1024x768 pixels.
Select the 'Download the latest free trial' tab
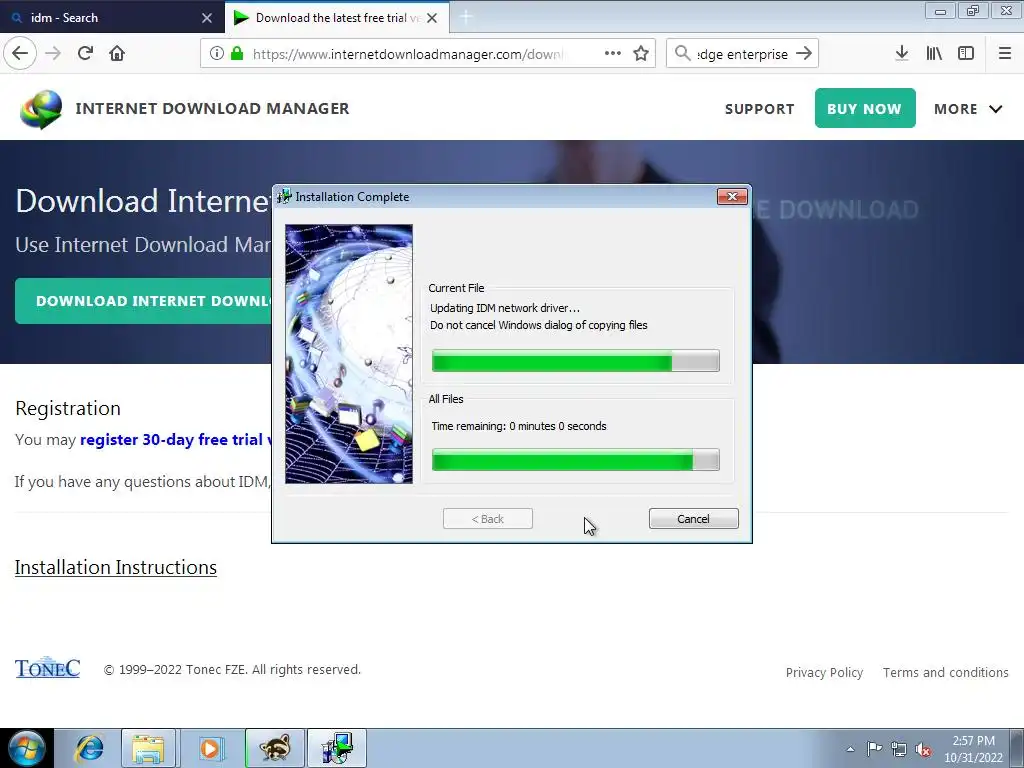[x=336, y=18]
